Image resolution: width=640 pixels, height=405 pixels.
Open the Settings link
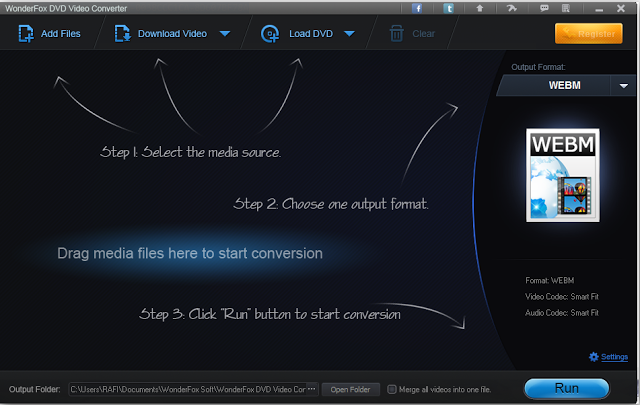614,357
